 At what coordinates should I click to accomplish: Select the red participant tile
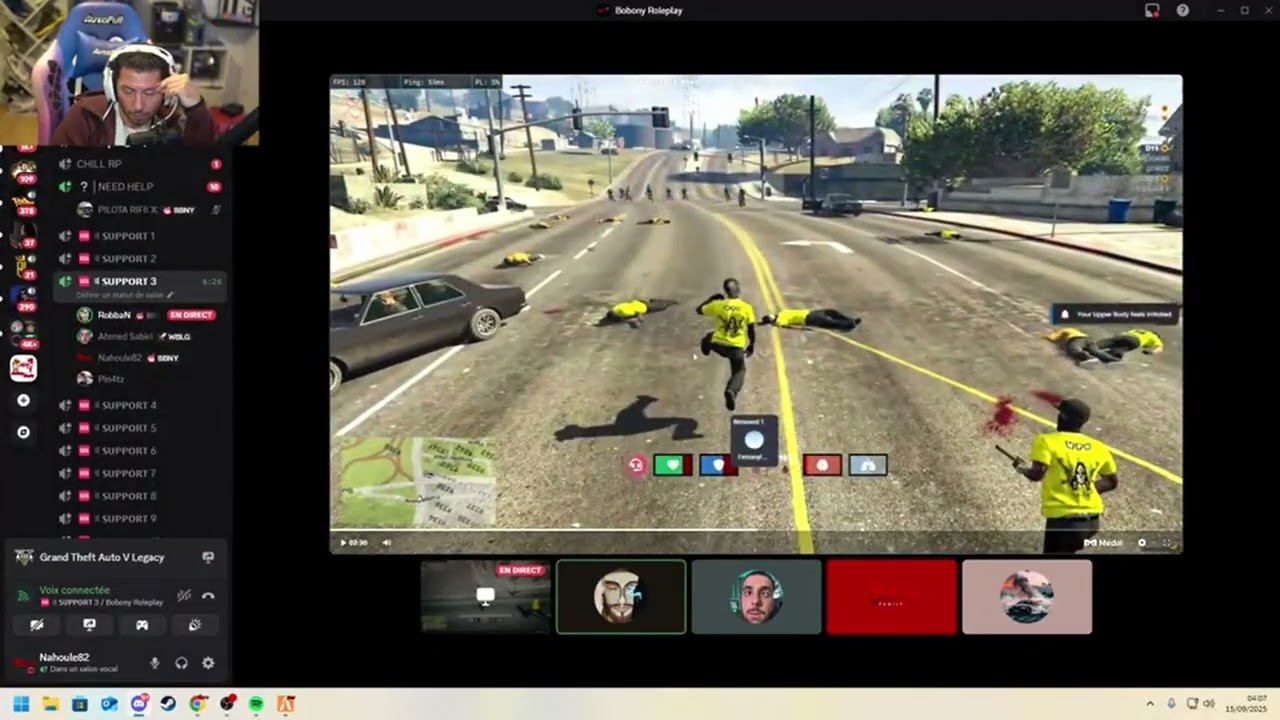891,596
